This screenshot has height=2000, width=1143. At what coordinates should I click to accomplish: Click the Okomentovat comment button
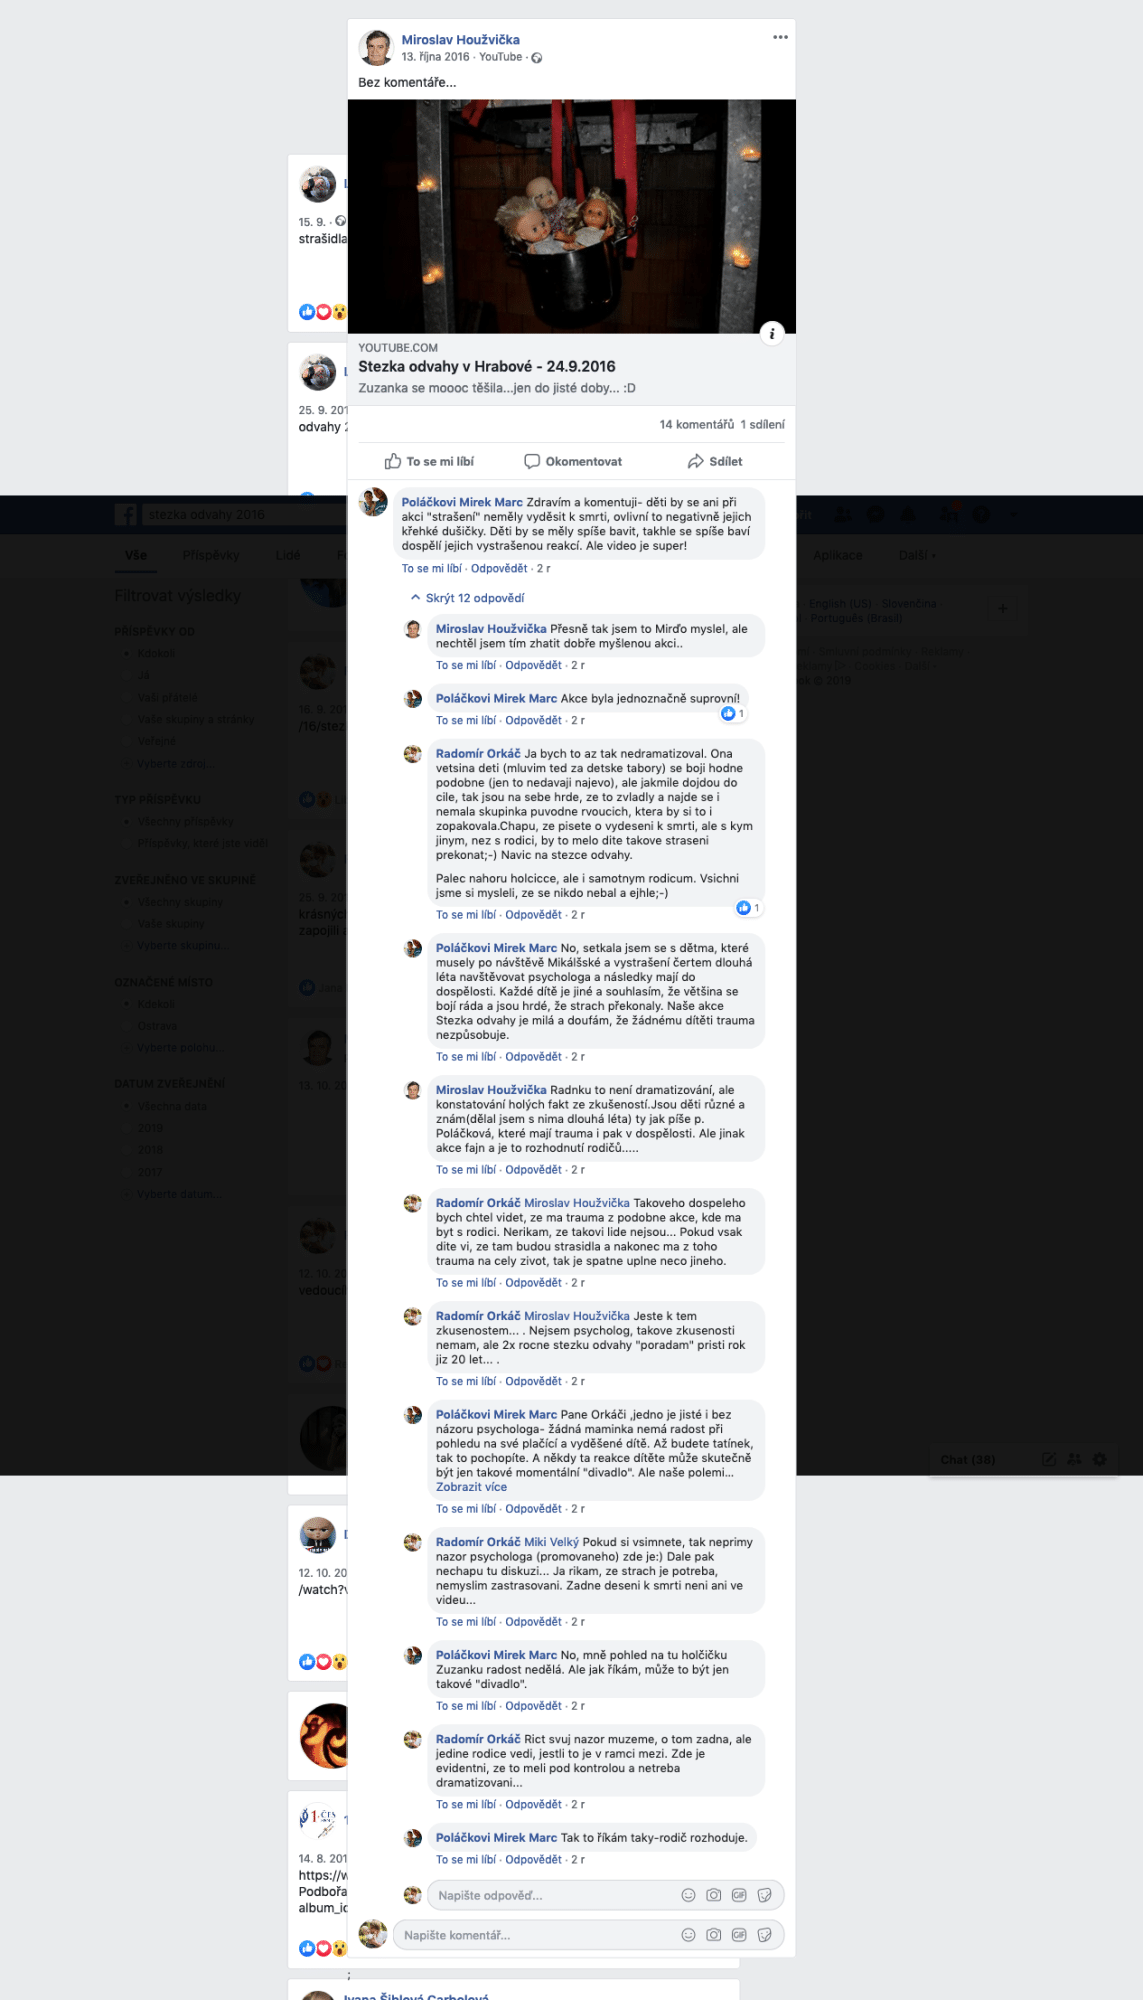573,461
